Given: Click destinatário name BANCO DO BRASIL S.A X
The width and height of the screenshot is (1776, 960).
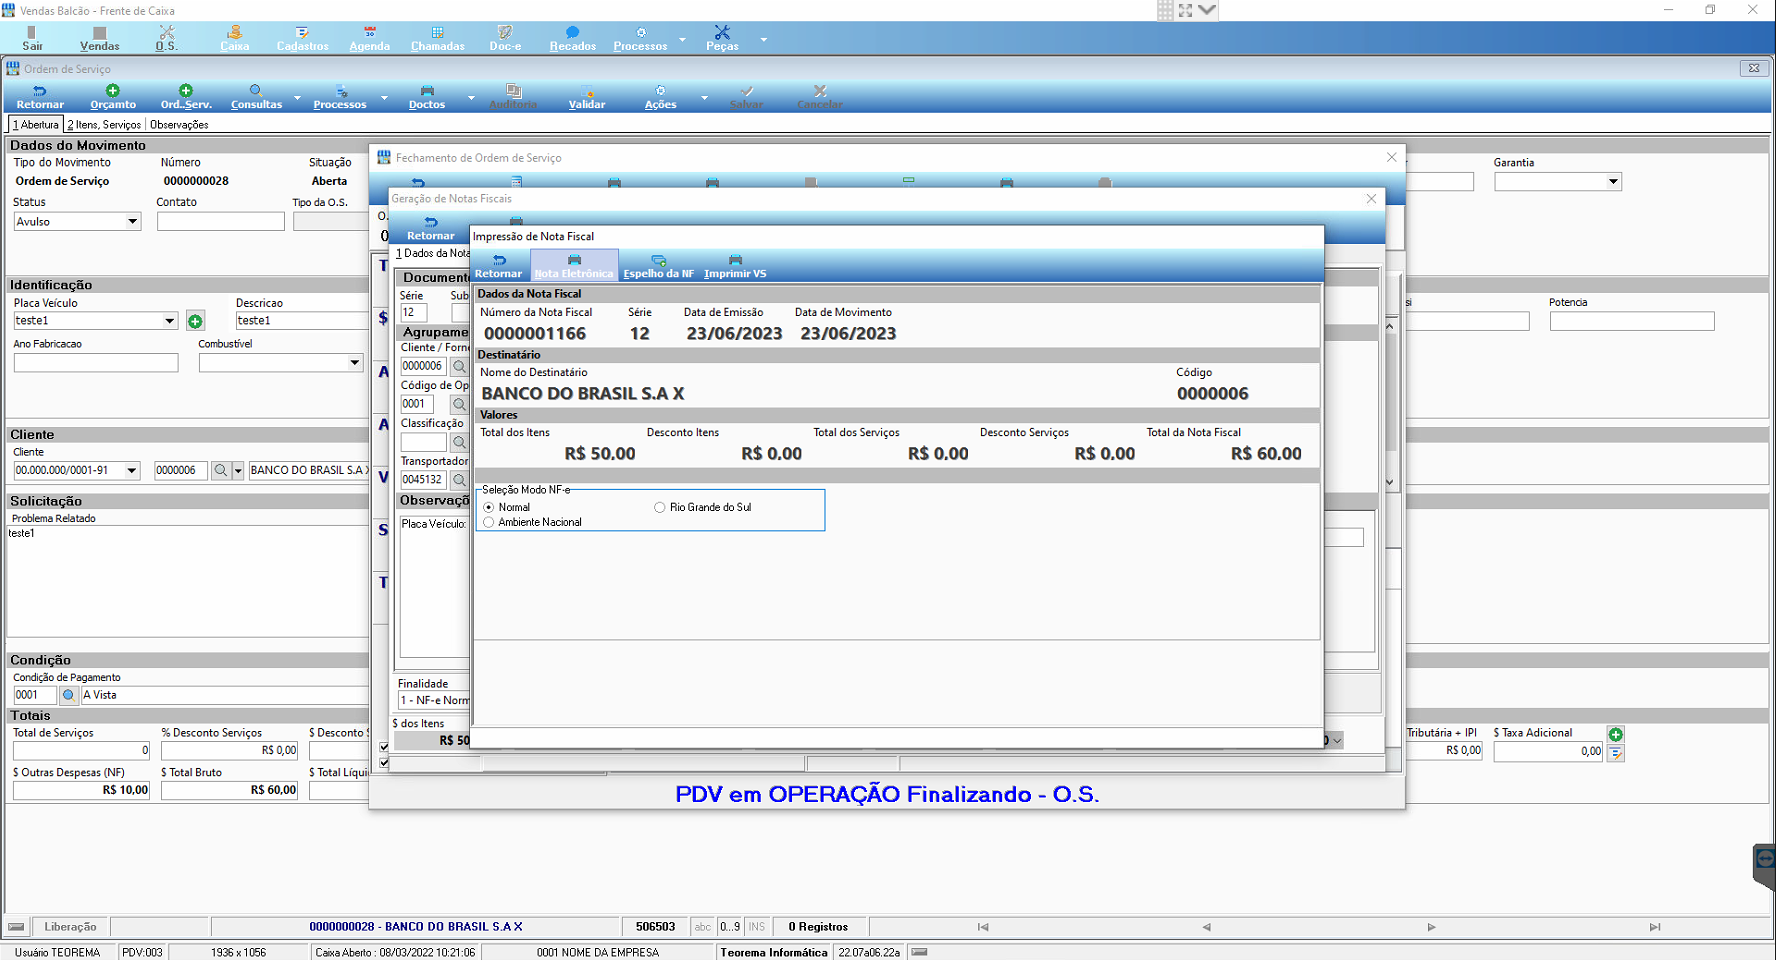Looking at the screenshot, I should click(x=583, y=394).
